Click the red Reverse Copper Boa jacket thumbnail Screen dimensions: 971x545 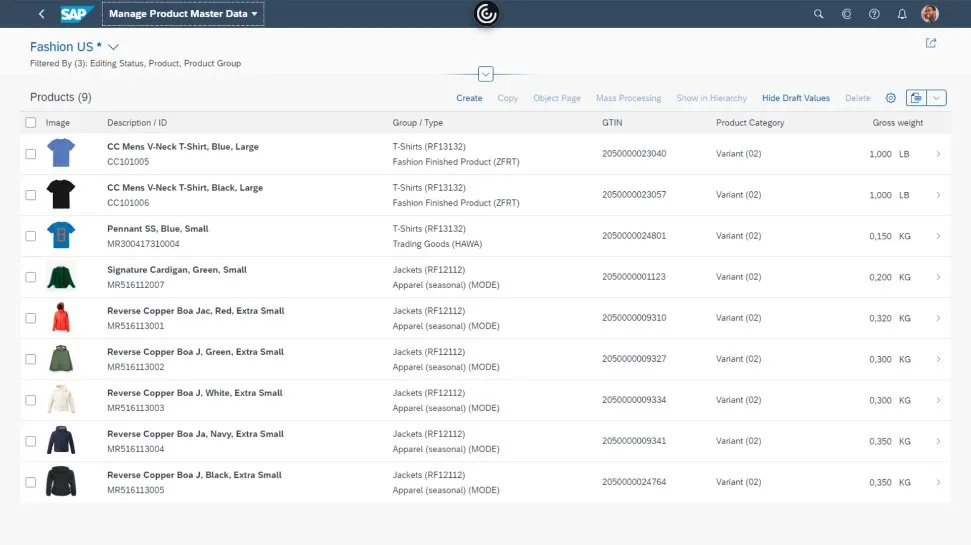point(61,318)
